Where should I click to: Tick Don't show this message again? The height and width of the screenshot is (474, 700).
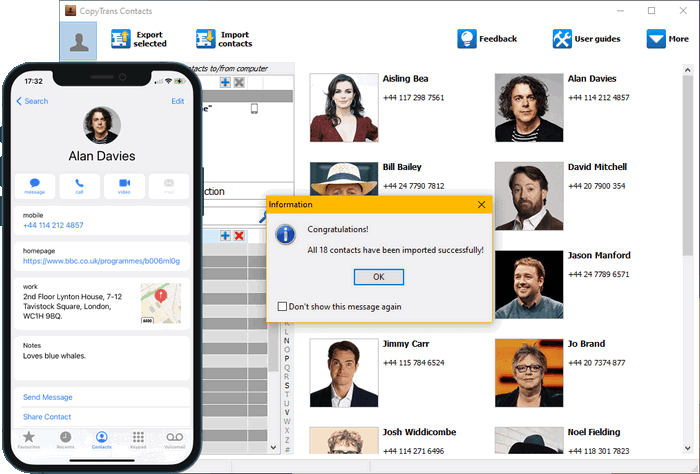(x=282, y=307)
